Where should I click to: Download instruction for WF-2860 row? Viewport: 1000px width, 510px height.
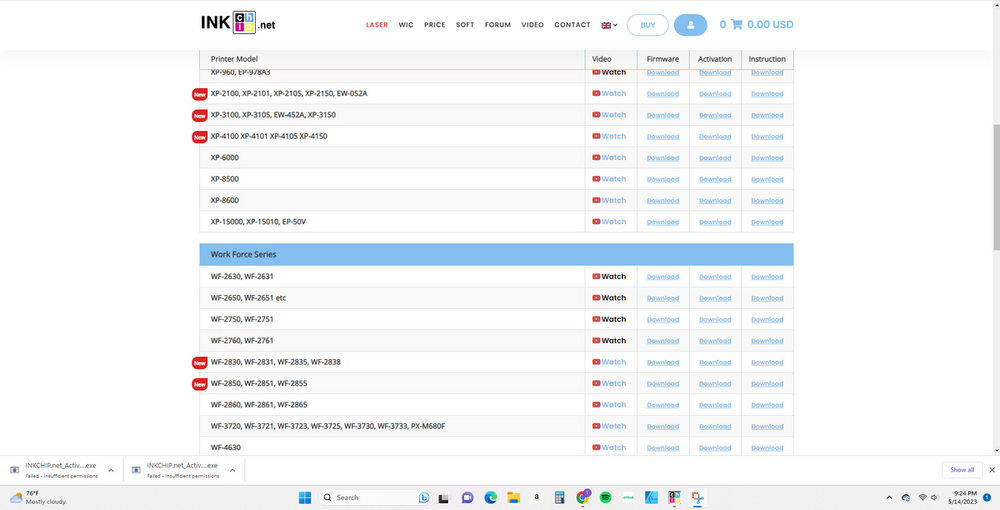click(x=767, y=405)
